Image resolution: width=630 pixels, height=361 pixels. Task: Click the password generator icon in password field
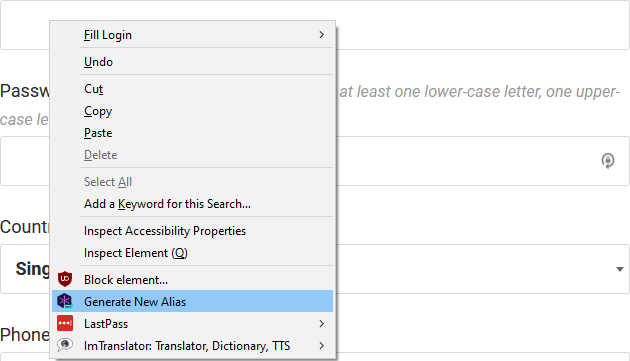click(x=608, y=161)
